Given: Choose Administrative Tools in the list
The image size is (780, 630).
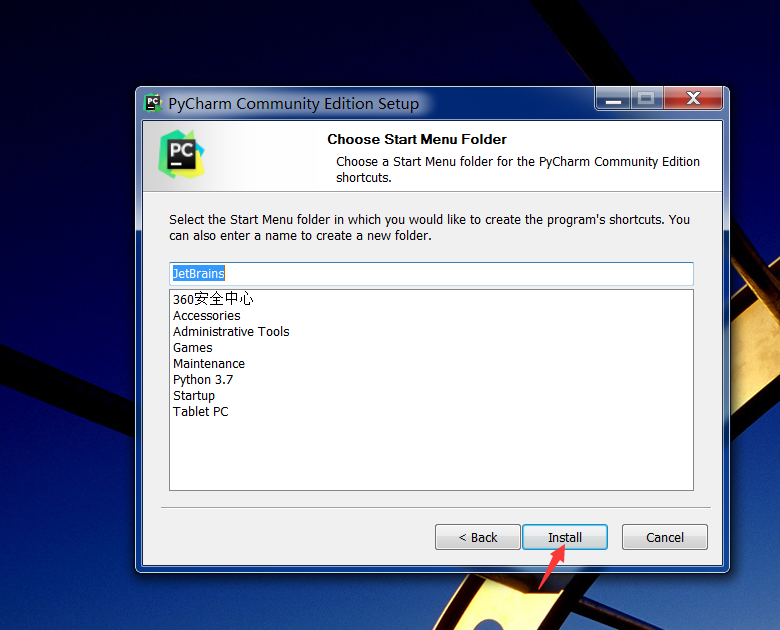Looking at the screenshot, I should pos(231,331).
